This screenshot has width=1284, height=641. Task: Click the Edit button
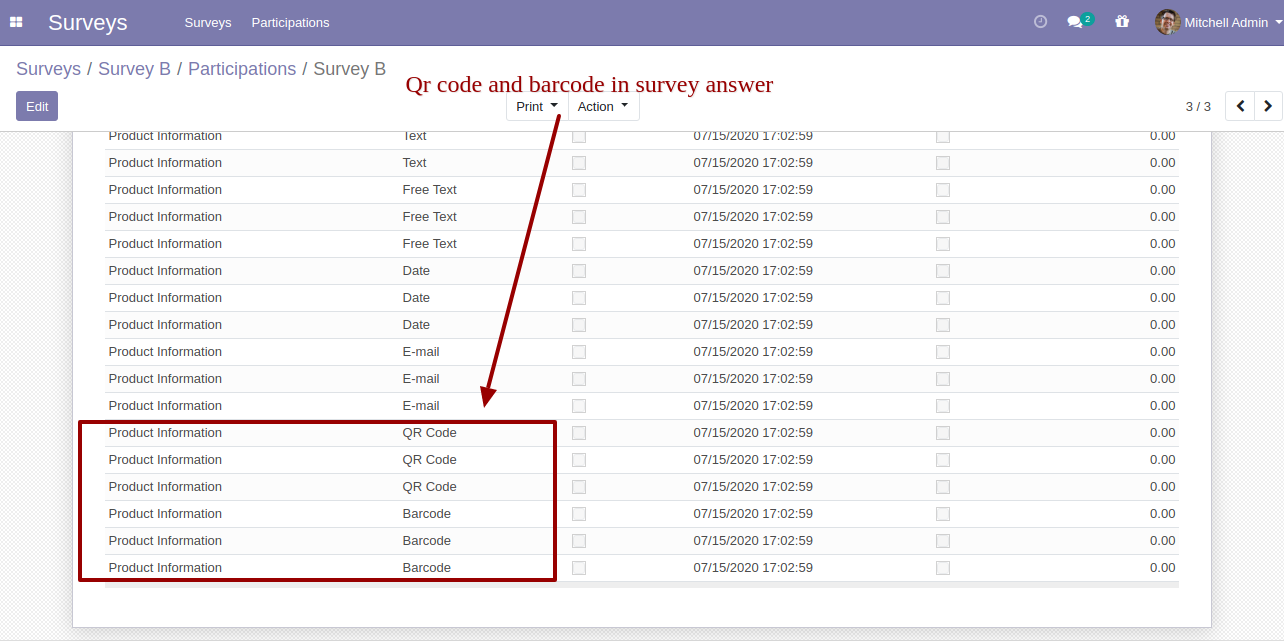(x=37, y=106)
